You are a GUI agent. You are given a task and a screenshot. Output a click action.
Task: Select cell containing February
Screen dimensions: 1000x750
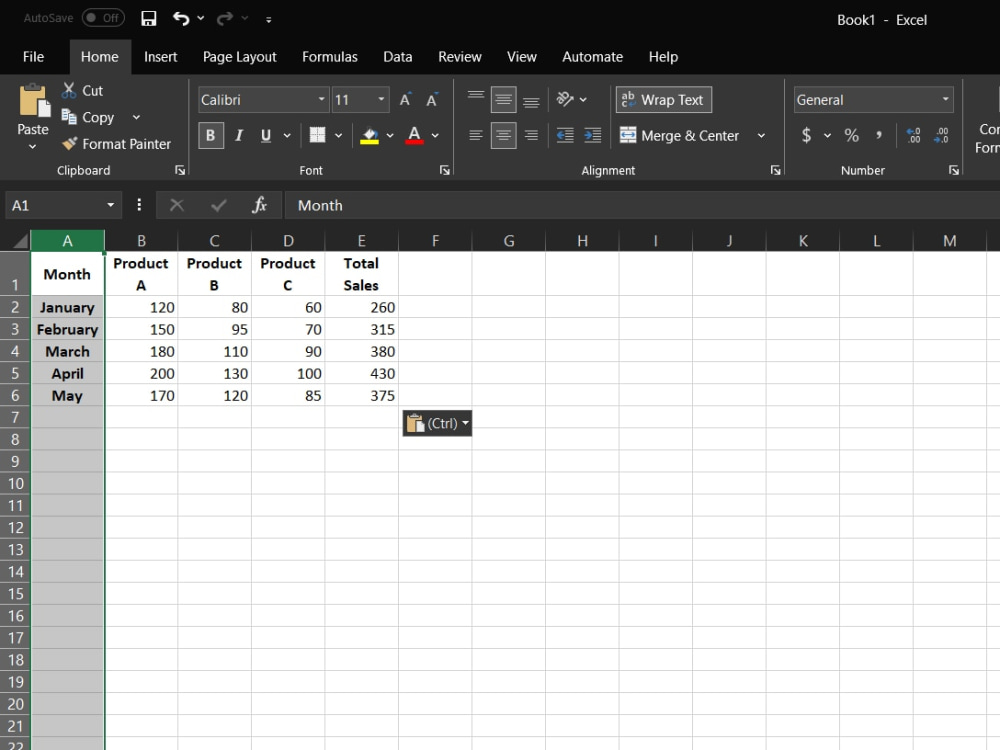click(68, 329)
